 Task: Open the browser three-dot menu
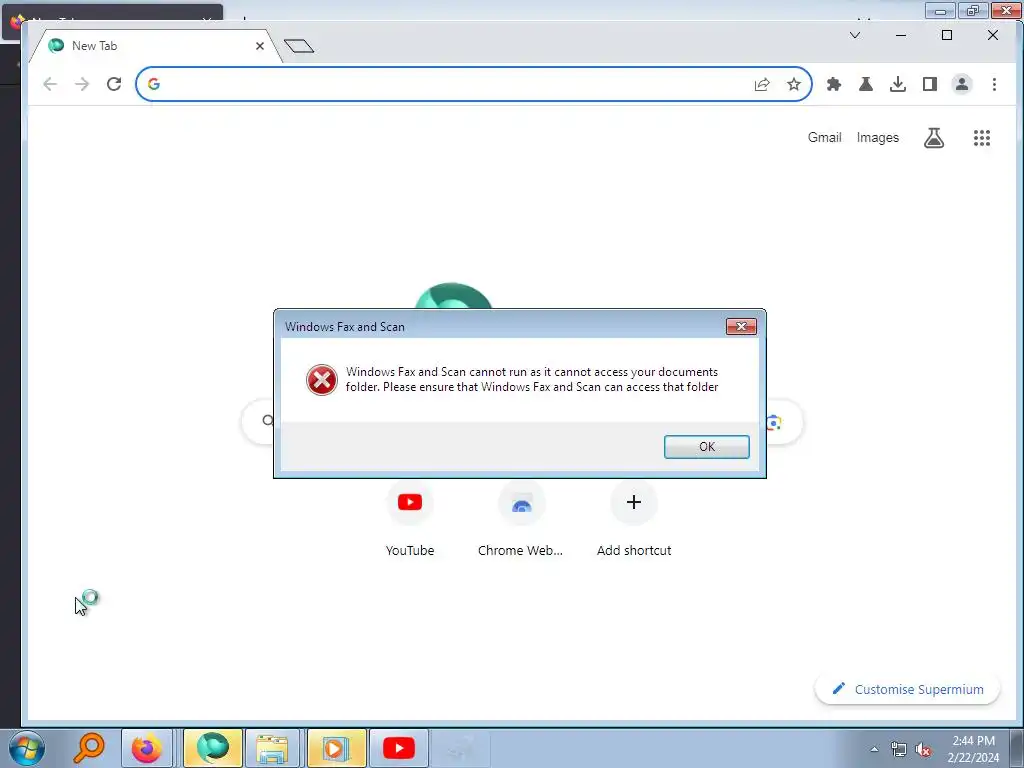pos(994,84)
